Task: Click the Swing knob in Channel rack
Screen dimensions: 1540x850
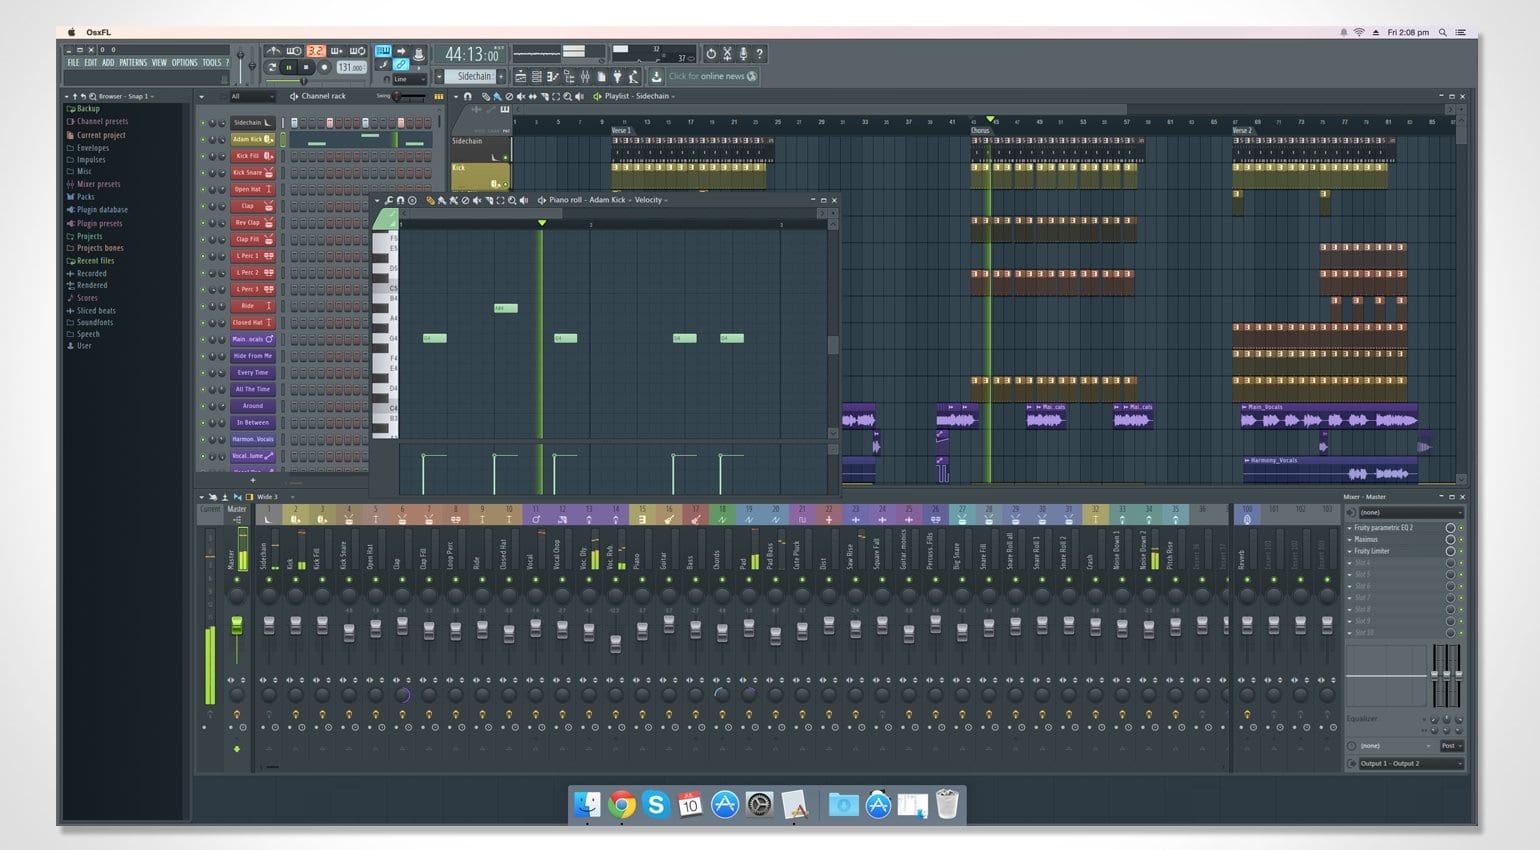Action: coord(398,96)
